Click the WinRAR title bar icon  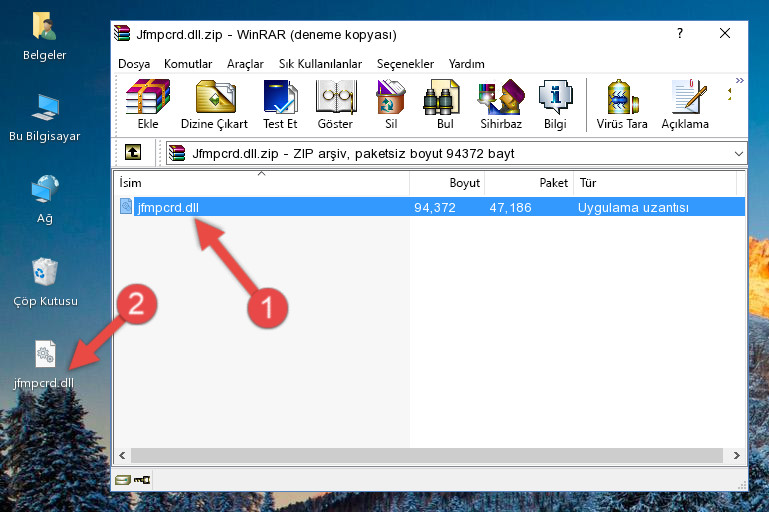(x=122, y=33)
